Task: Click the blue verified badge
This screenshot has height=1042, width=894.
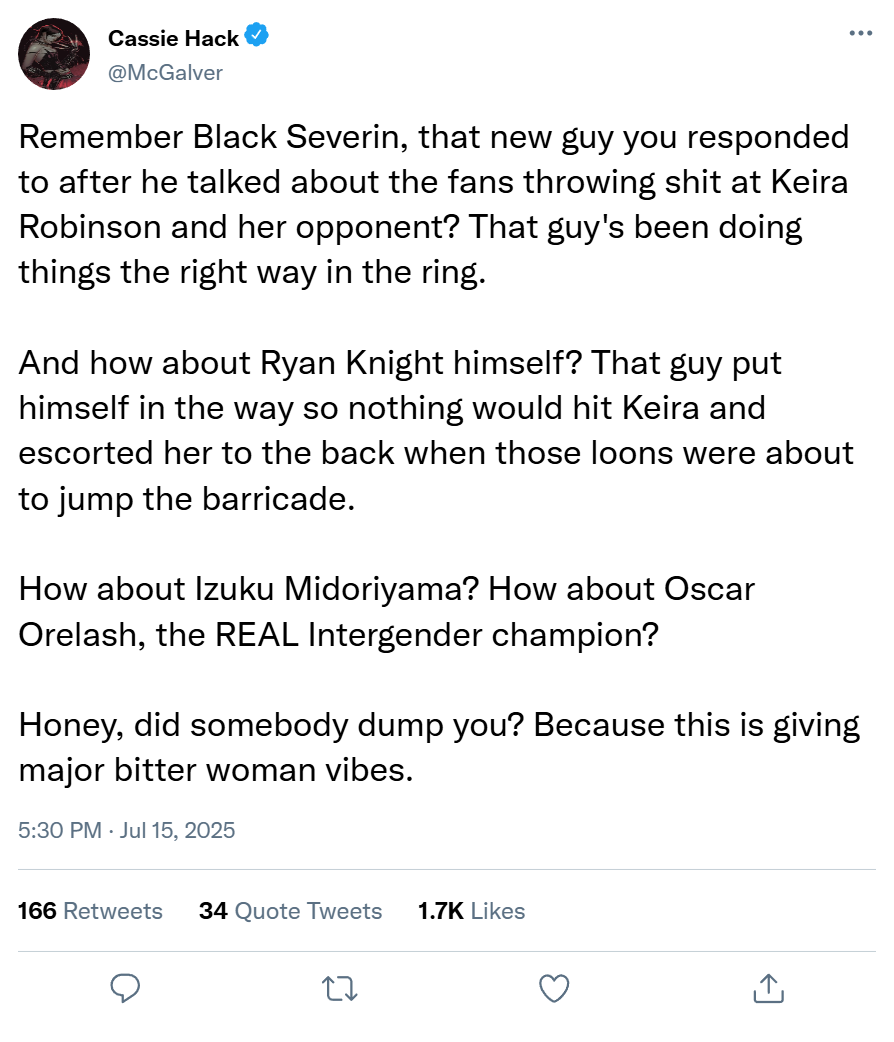Action: [258, 38]
